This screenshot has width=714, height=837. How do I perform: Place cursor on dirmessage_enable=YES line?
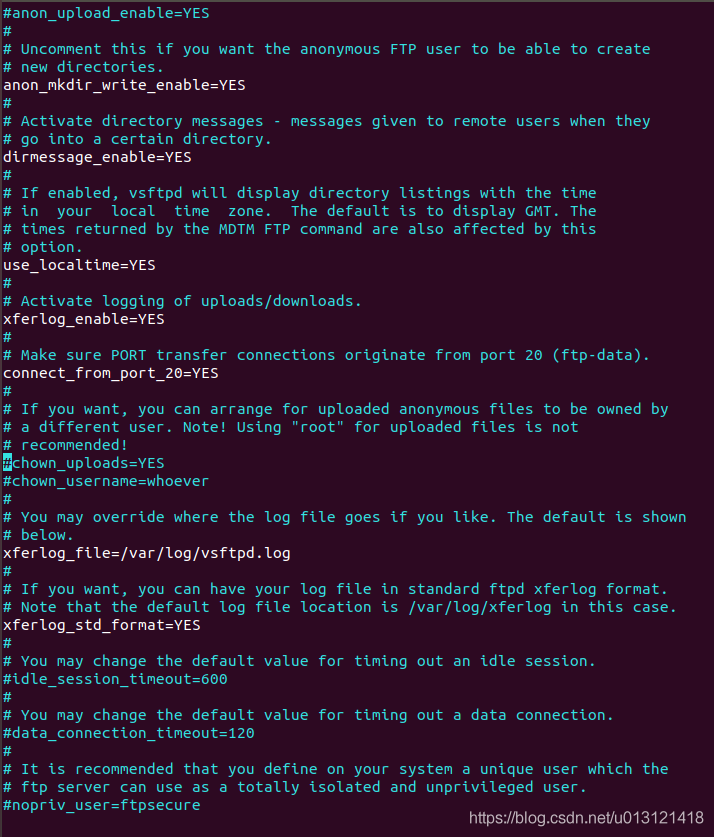click(x=97, y=157)
